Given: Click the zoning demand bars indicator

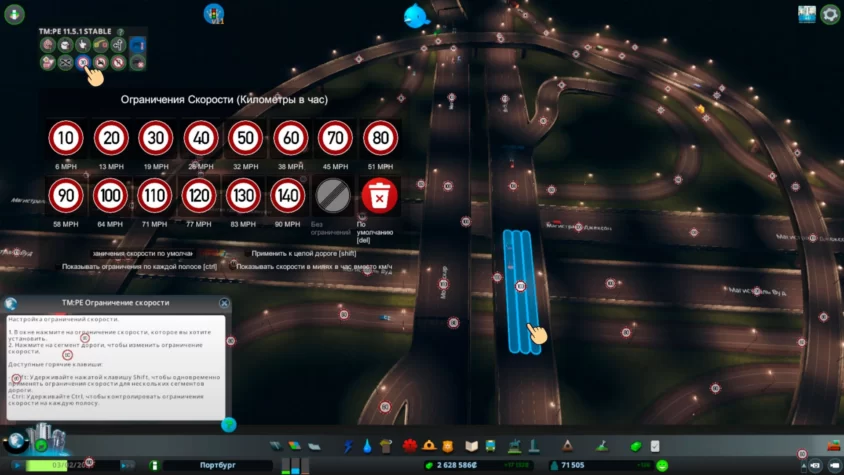Looking at the screenshot, I should 296,466.
